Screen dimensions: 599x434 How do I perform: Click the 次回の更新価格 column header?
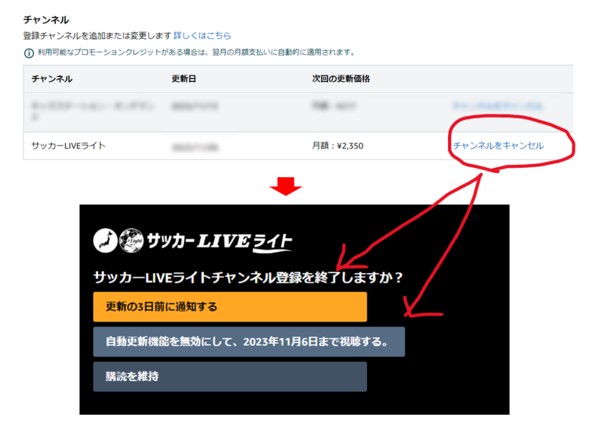tap(341, 79)
